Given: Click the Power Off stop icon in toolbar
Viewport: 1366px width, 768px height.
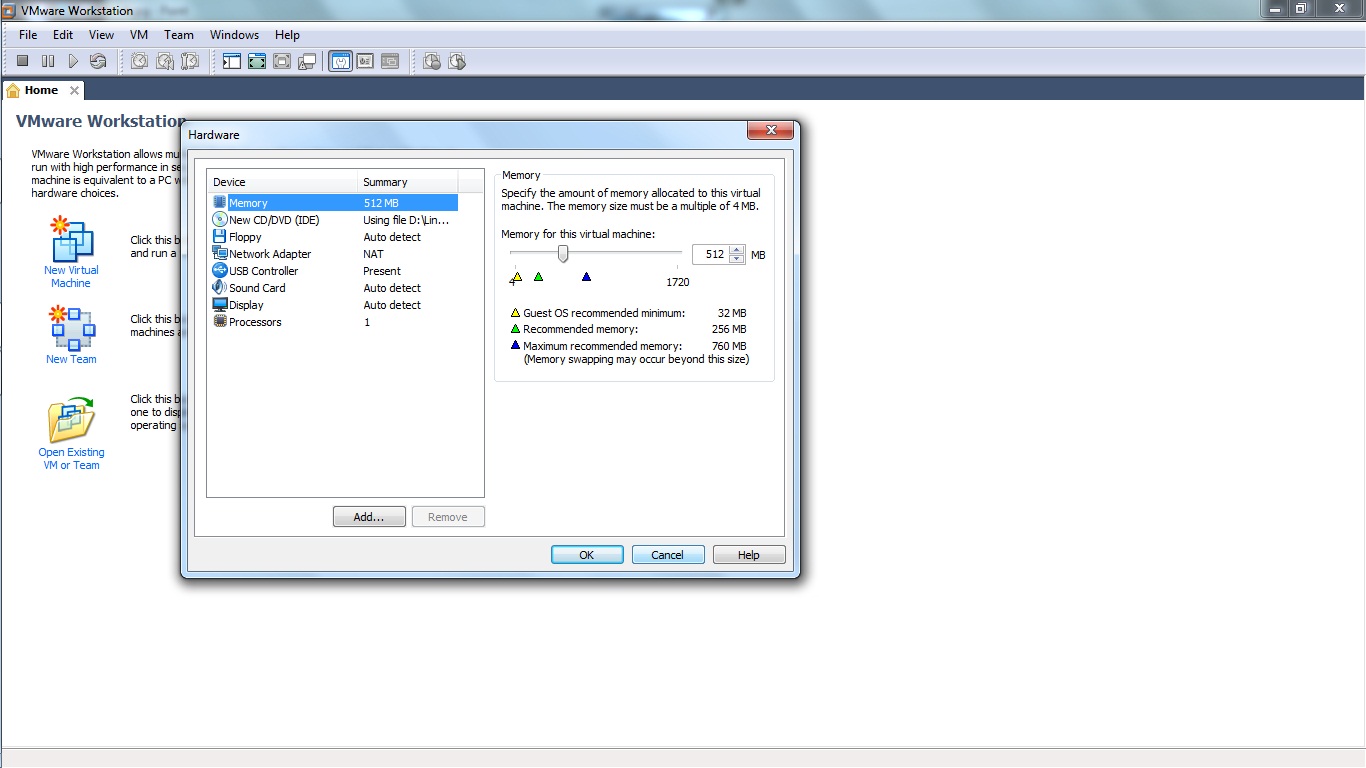Looking at the screenshot, I should tap(22, 61).
